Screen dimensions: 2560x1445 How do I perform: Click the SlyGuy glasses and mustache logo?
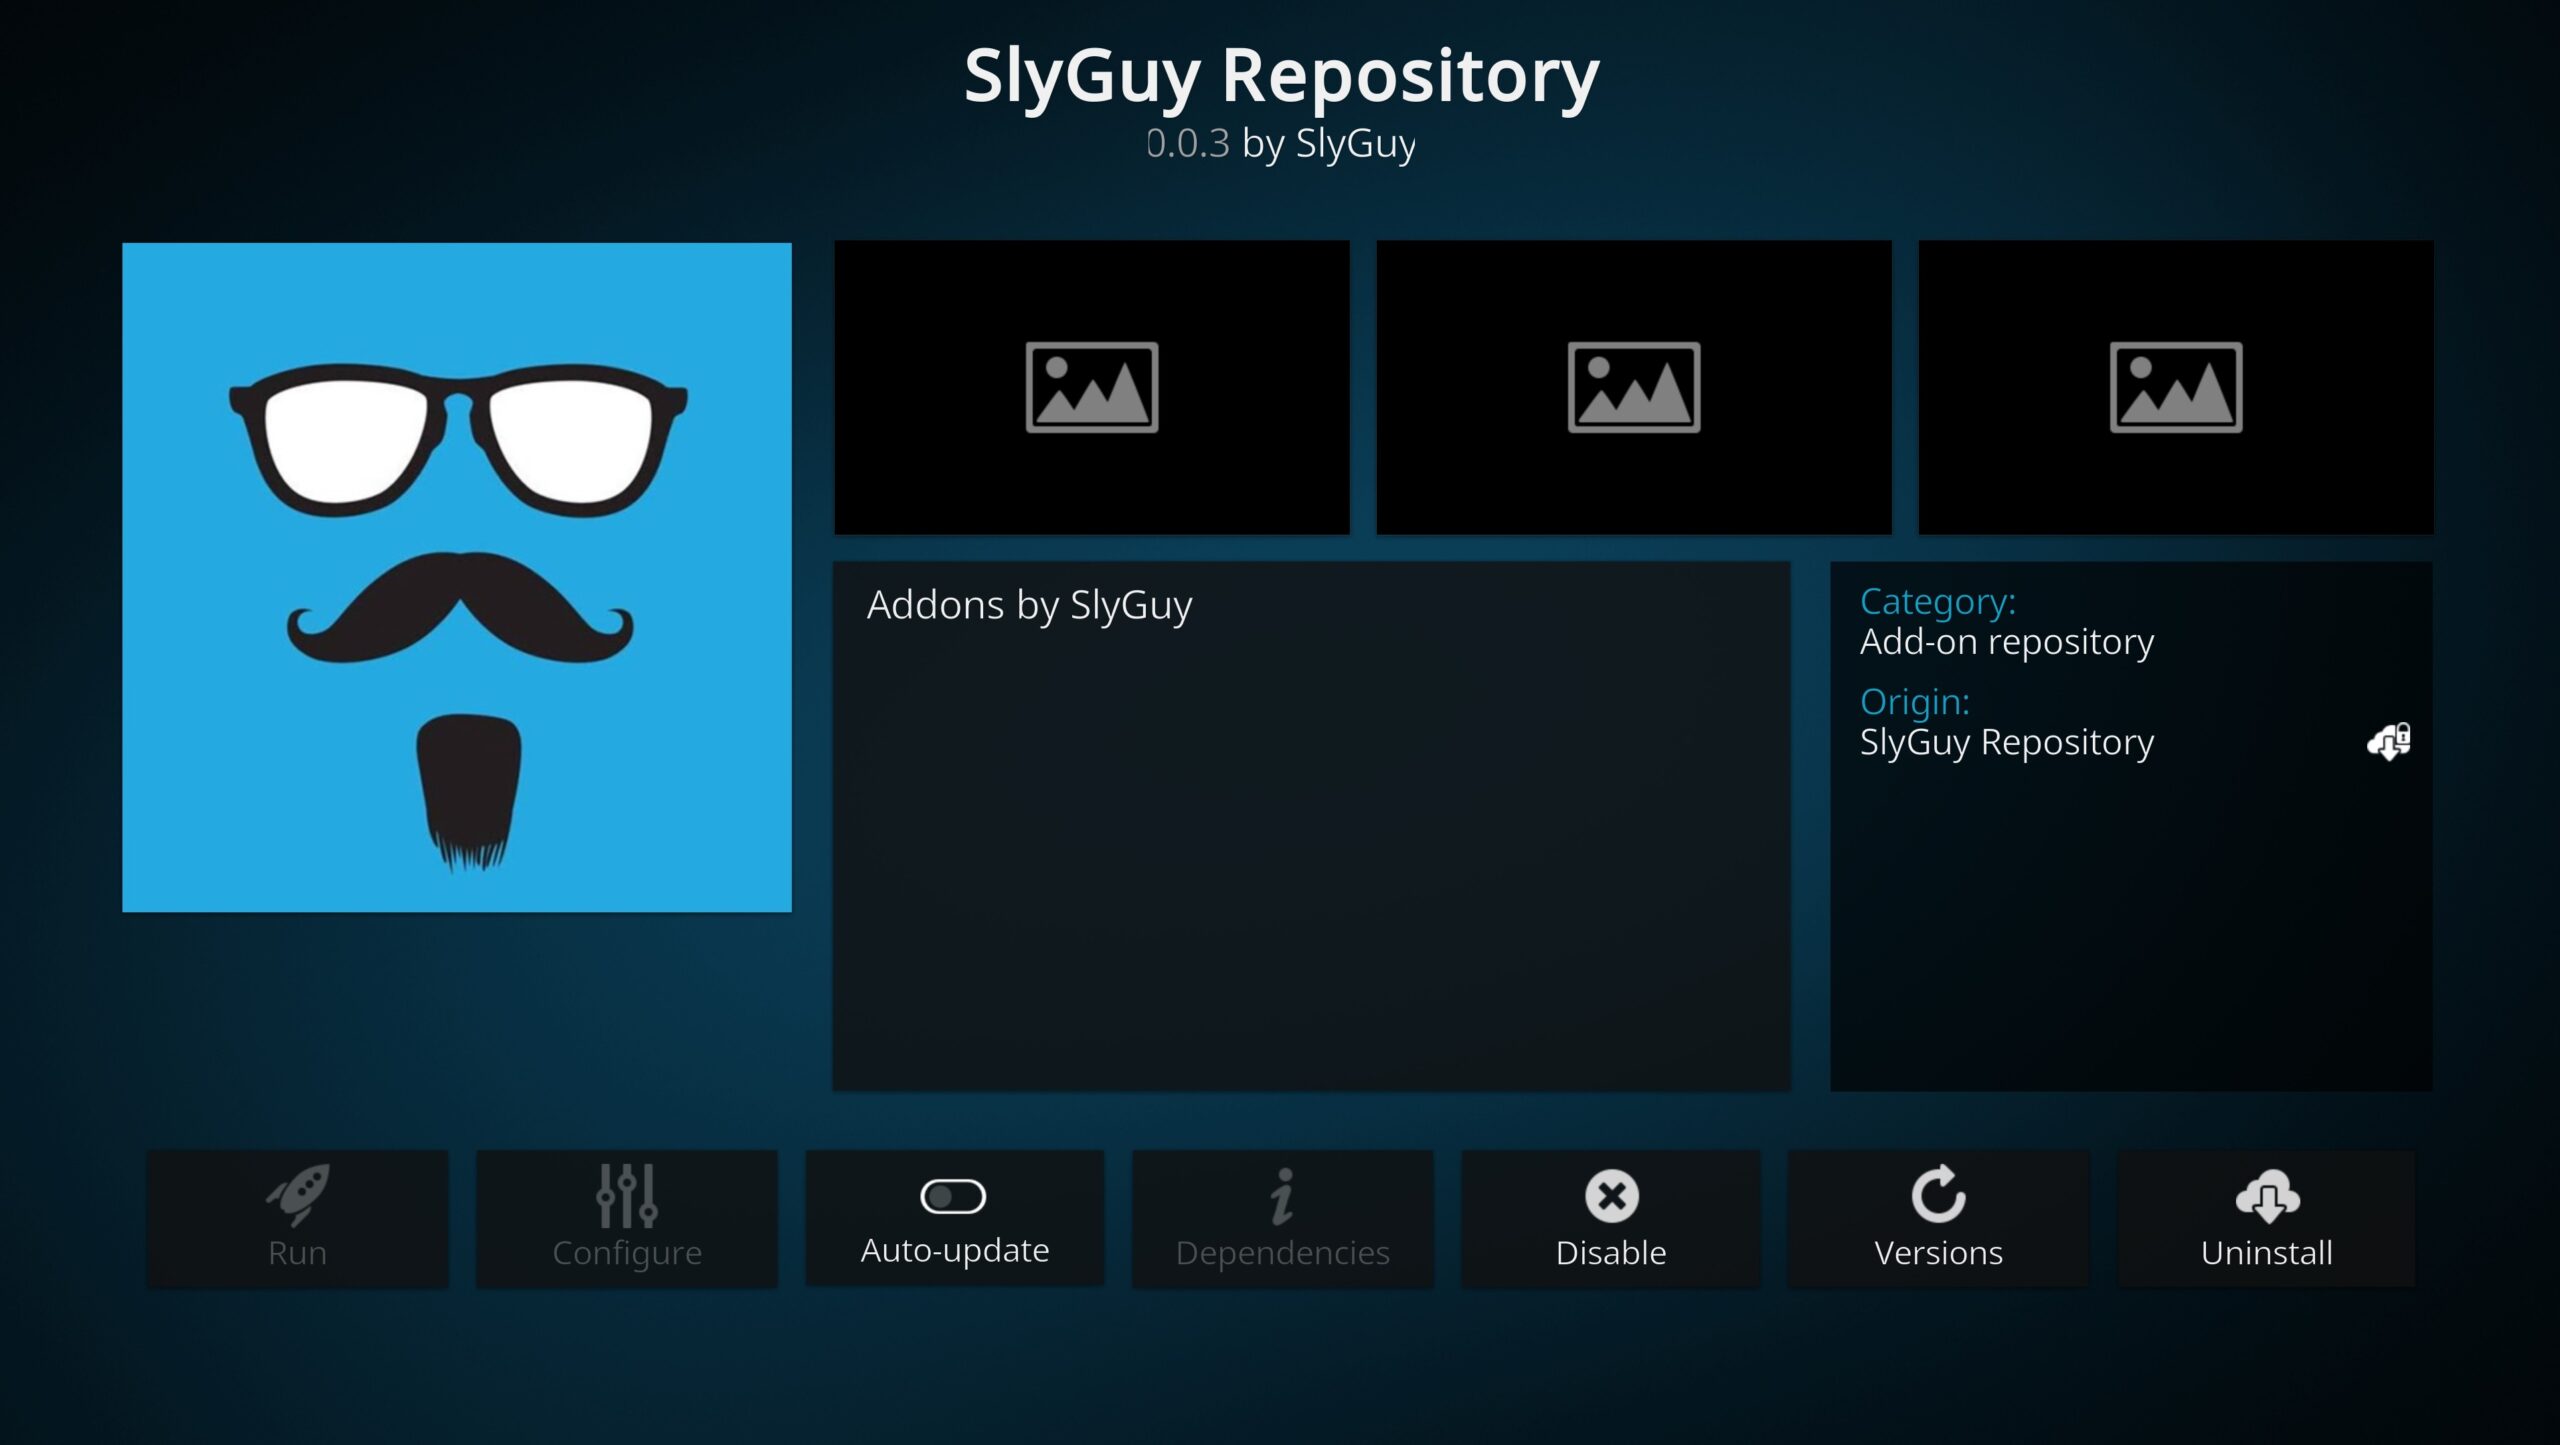pos(457,577)
